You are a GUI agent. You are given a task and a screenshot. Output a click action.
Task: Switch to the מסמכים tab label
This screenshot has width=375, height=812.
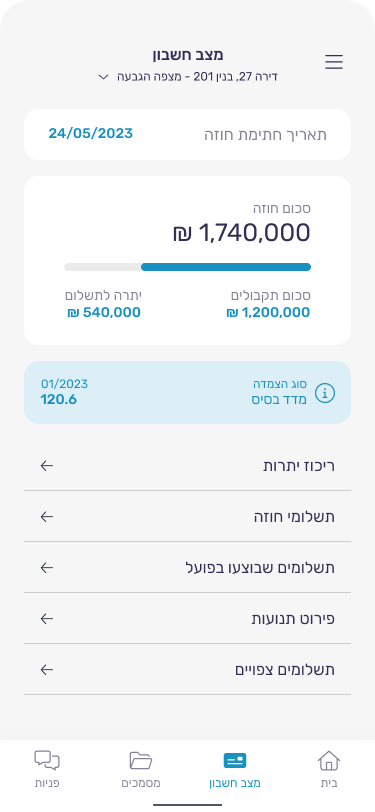point(141,783)
